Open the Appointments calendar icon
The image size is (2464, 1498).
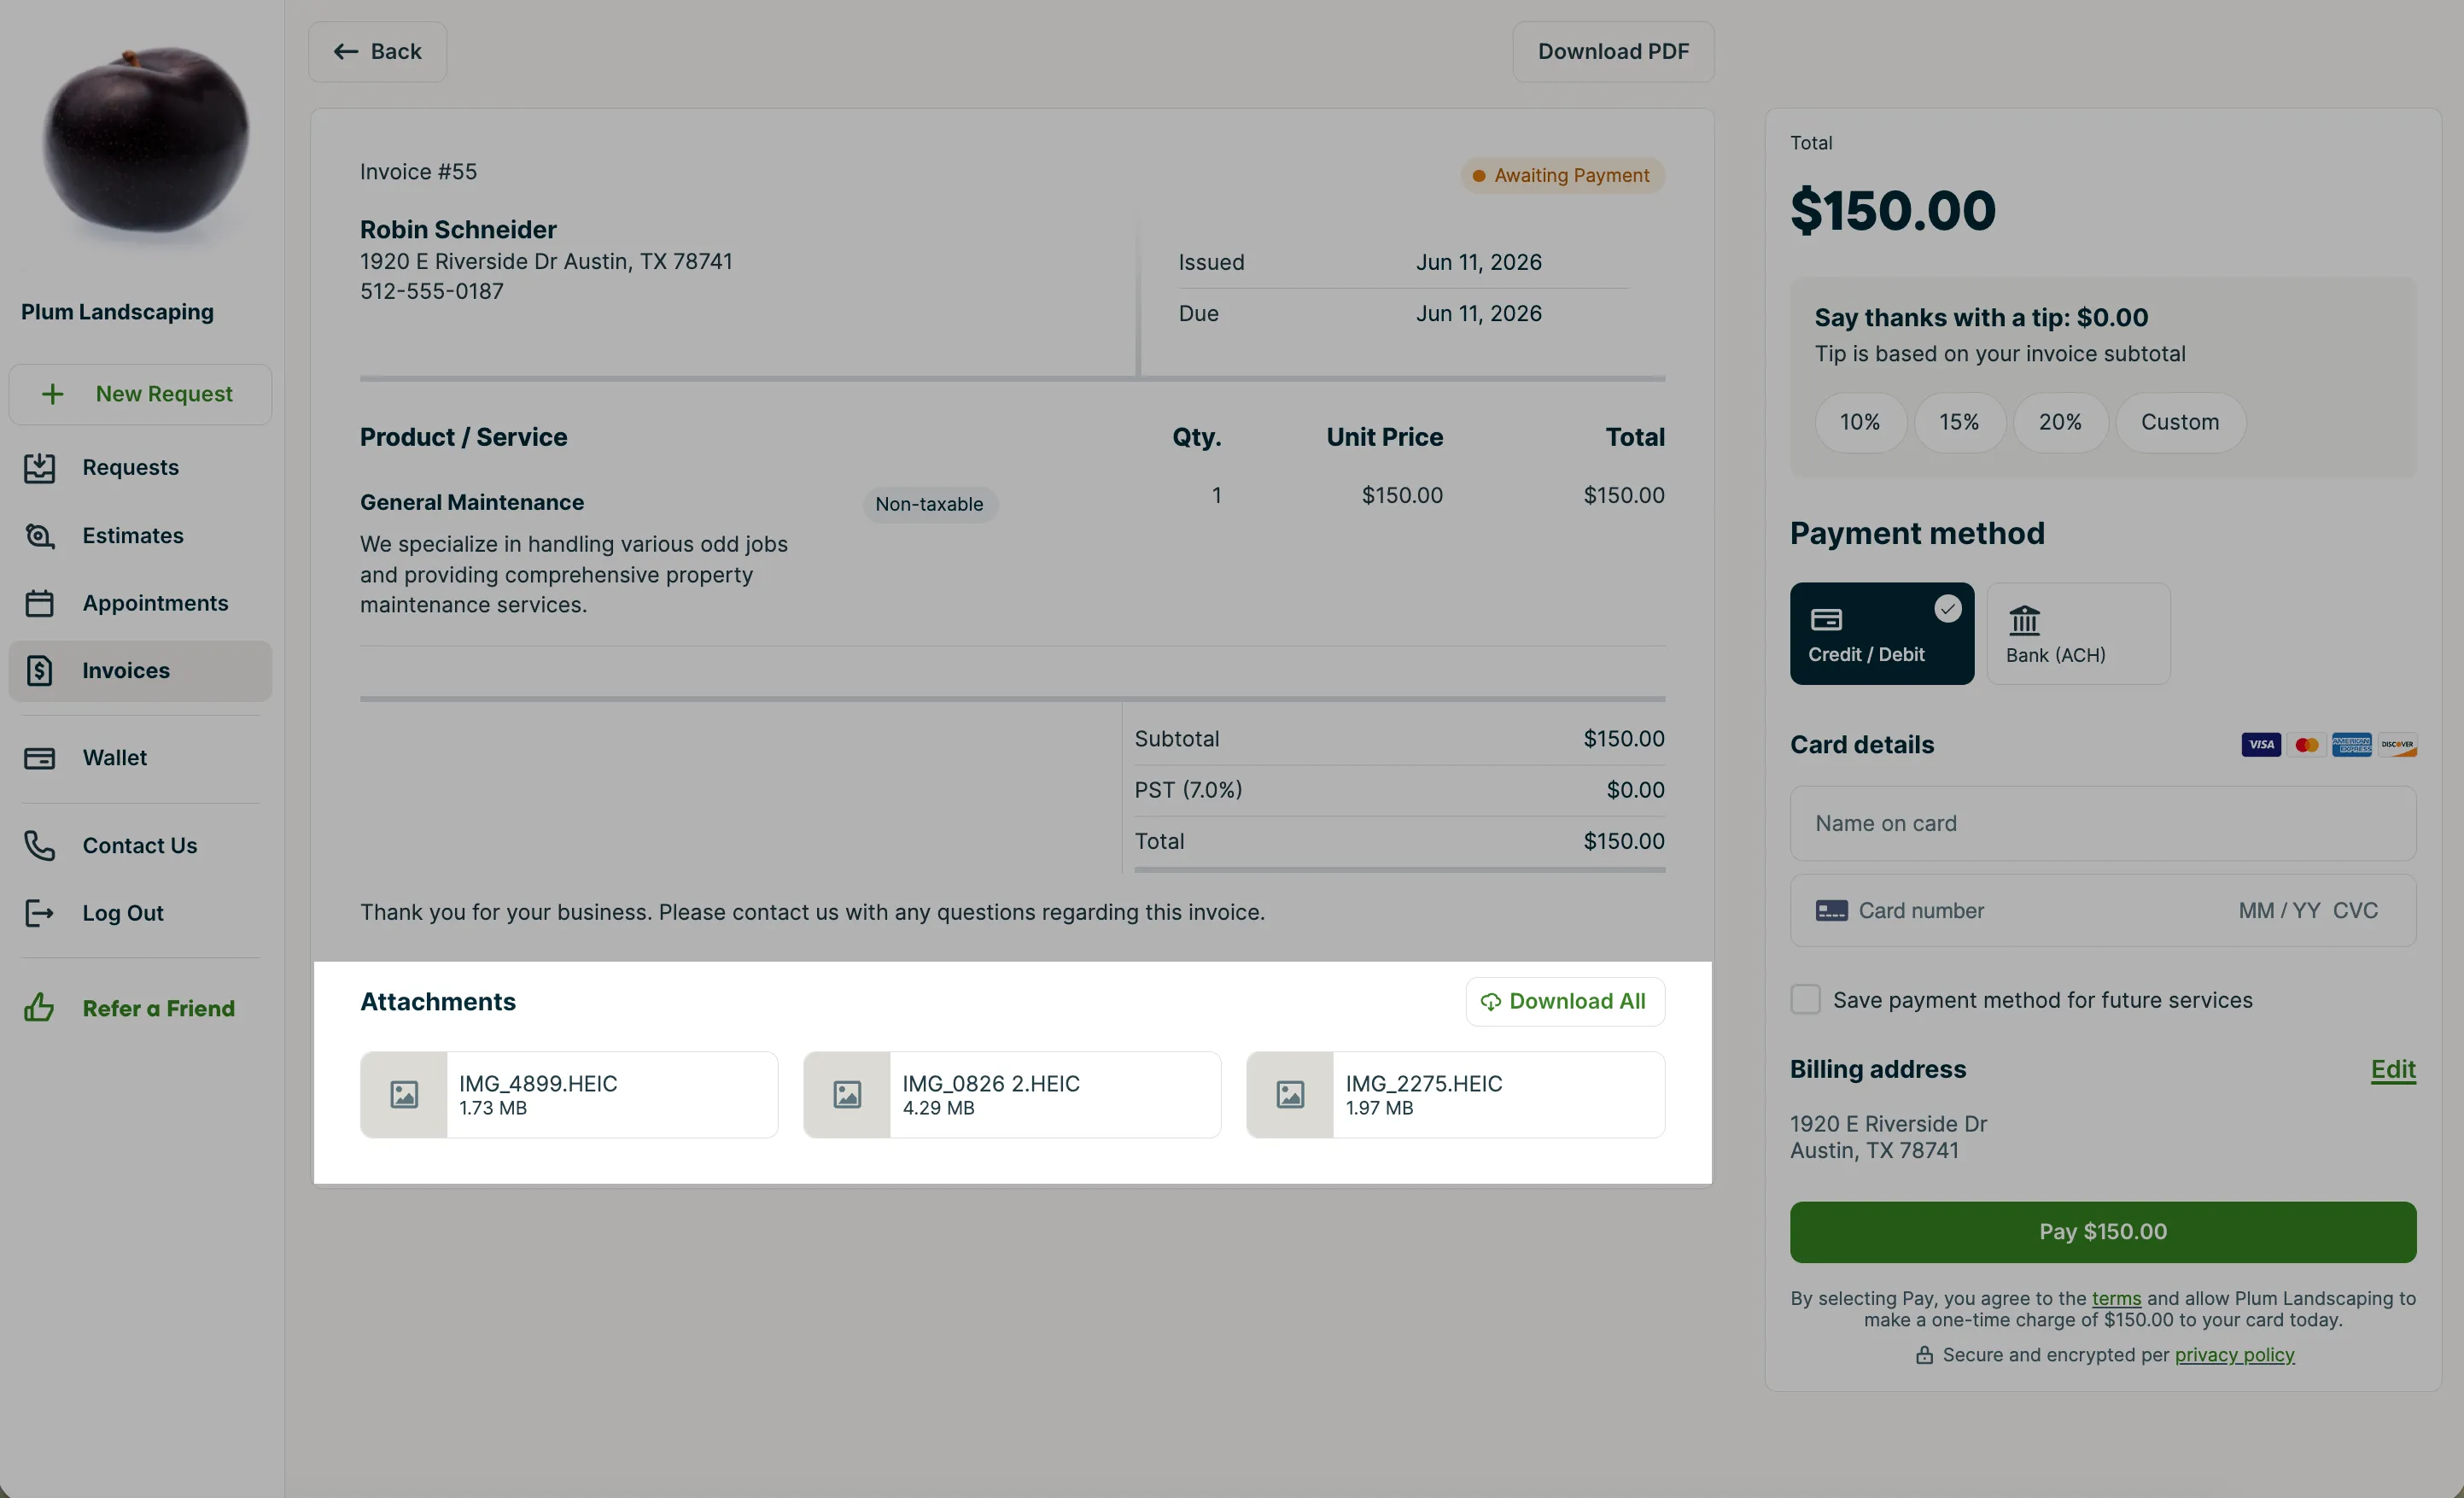click(x=39, y=603)
